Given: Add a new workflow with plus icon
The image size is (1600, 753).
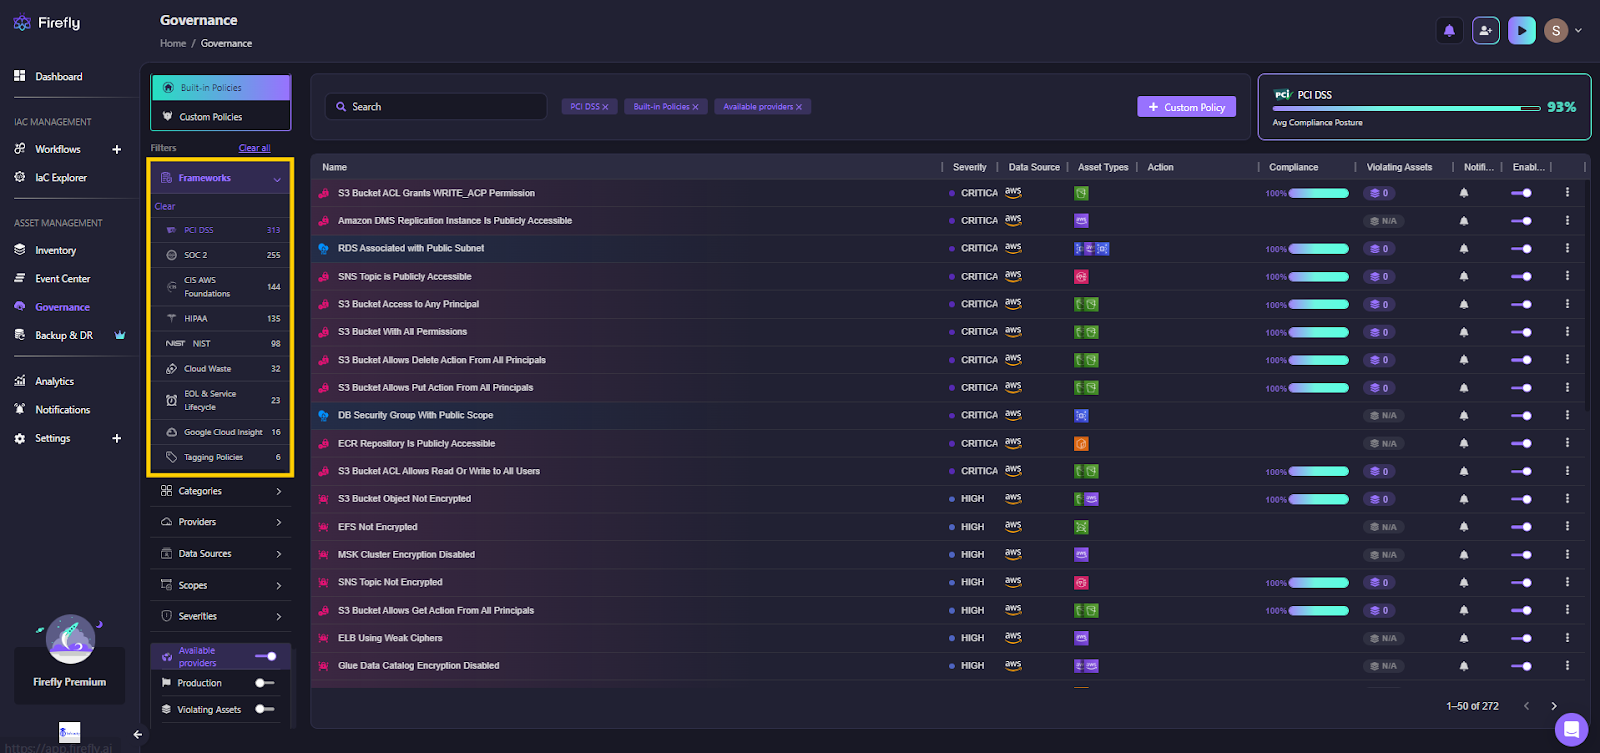Looking at the screenshot, I should [x=117, y=149].
